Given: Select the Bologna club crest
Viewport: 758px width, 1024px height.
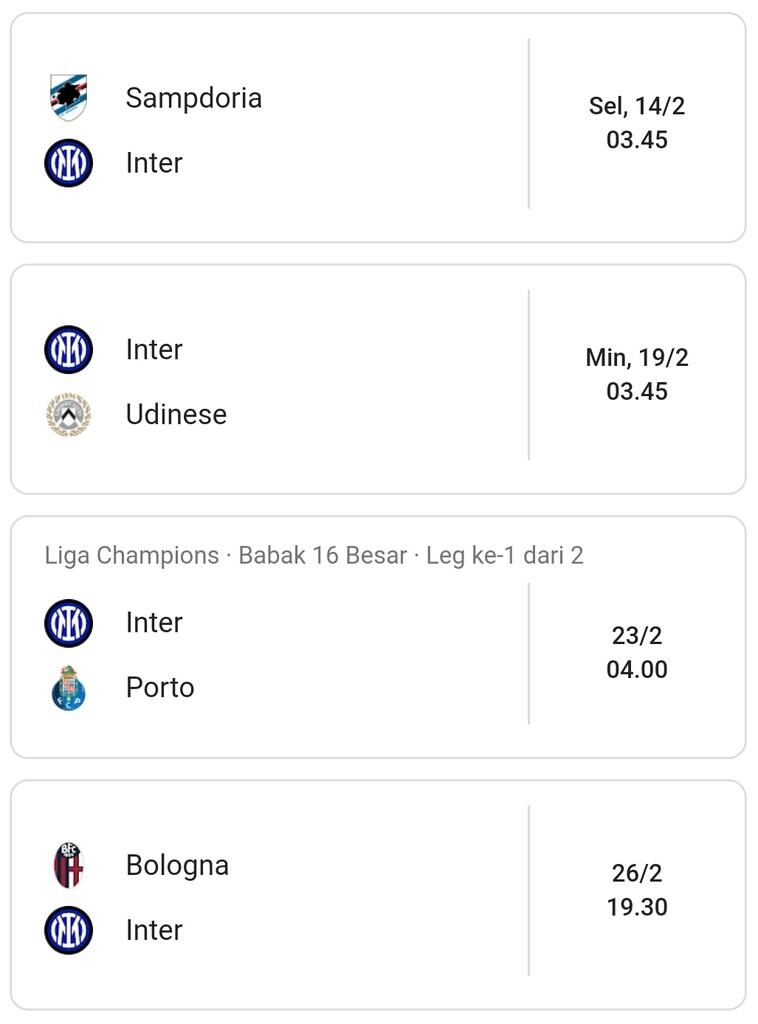Looking at the screenshot, I should [68, 865].
